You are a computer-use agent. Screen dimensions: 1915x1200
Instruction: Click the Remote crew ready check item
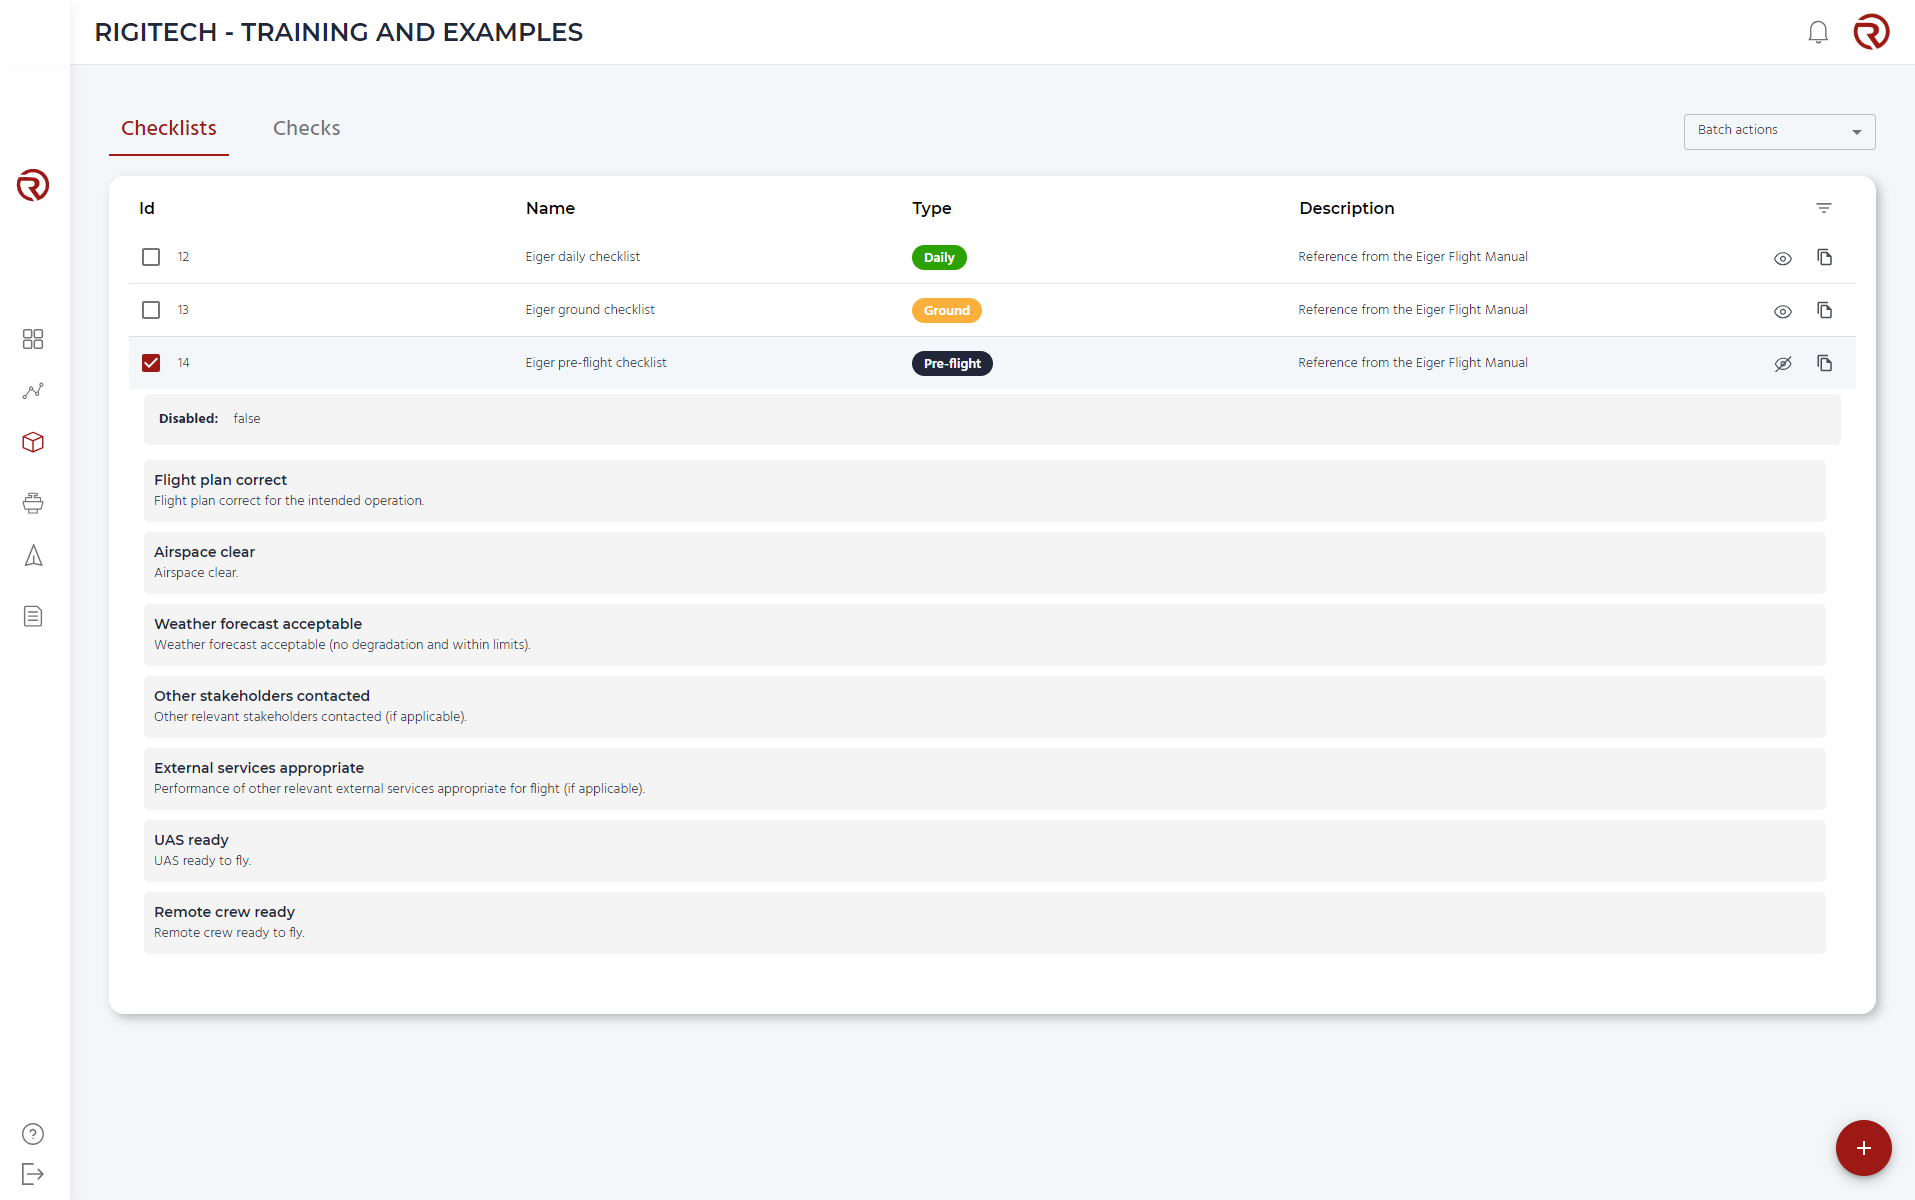coord(985,922)
